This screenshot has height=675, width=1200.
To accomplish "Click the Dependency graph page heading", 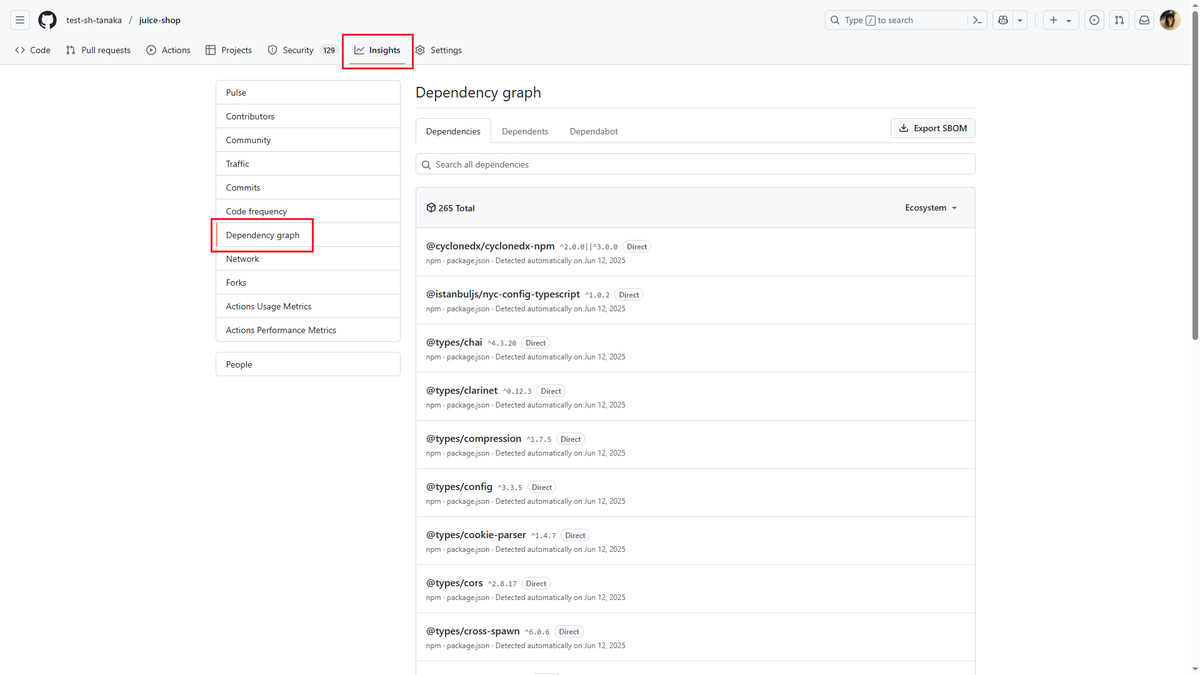I will coord(478,92).
